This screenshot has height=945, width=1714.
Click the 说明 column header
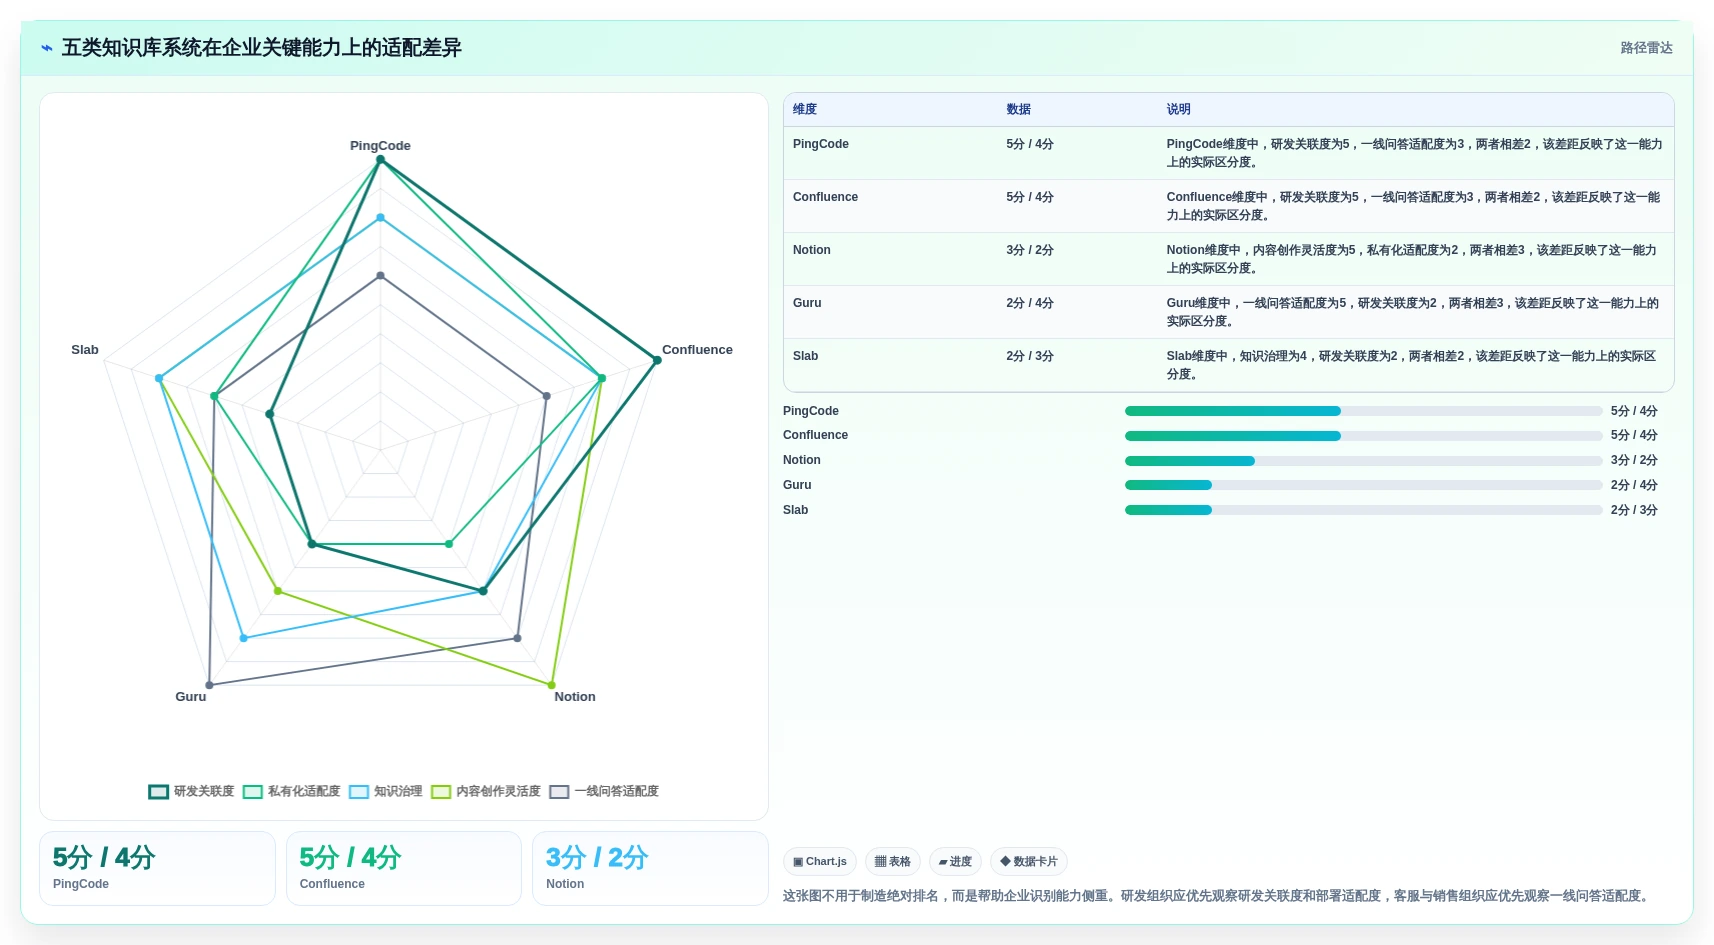pyautogui.click(x=1178, y=109)
